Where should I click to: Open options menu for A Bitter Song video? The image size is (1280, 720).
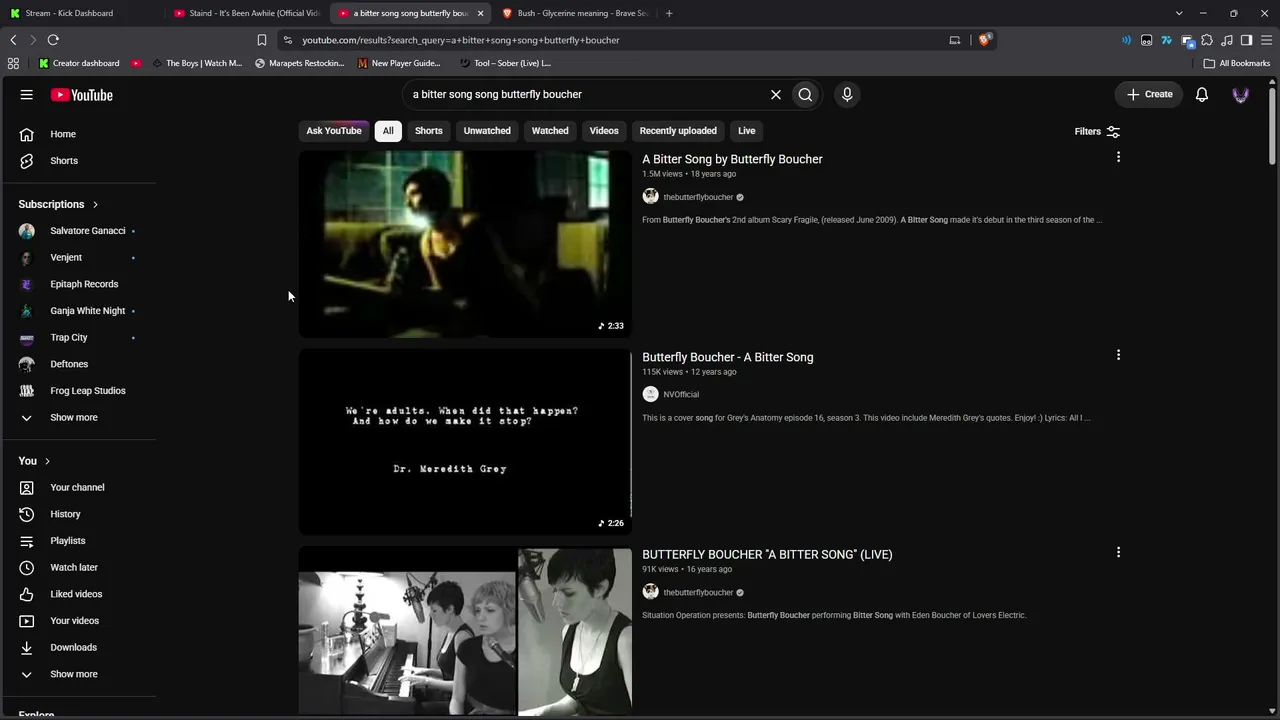[x=1118, y=157]
